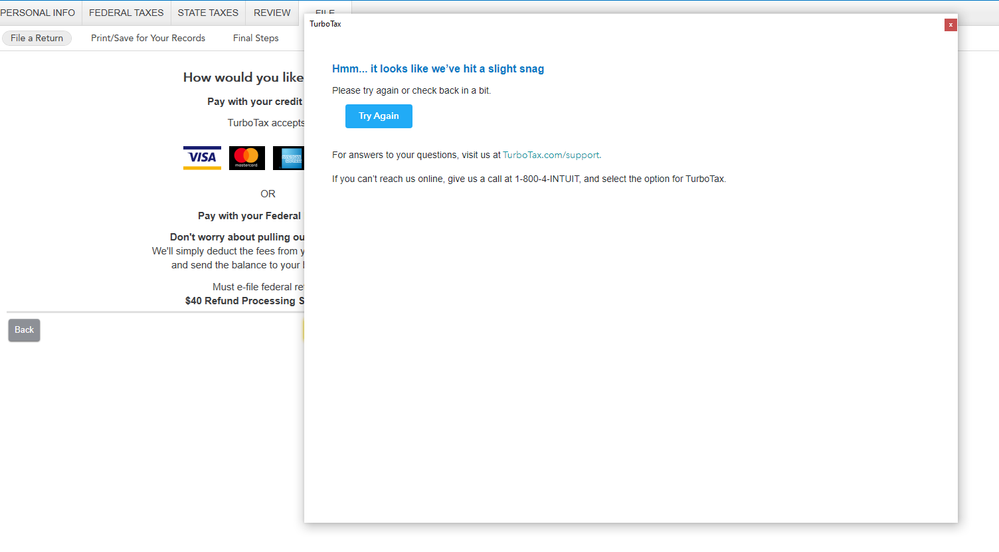Click the Visa card logo

(x=202, y=157)
